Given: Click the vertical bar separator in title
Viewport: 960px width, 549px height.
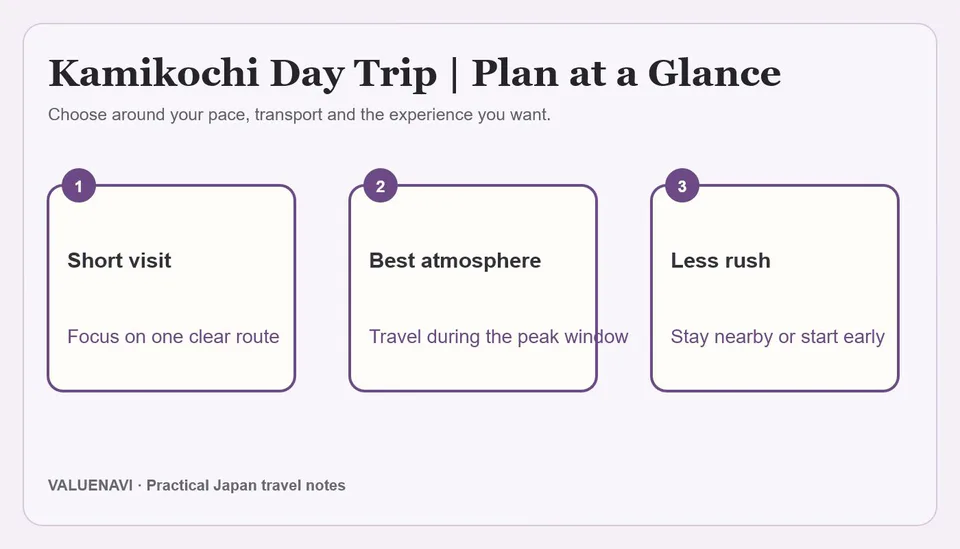Looking at the screenshot, I should [454, 74].
